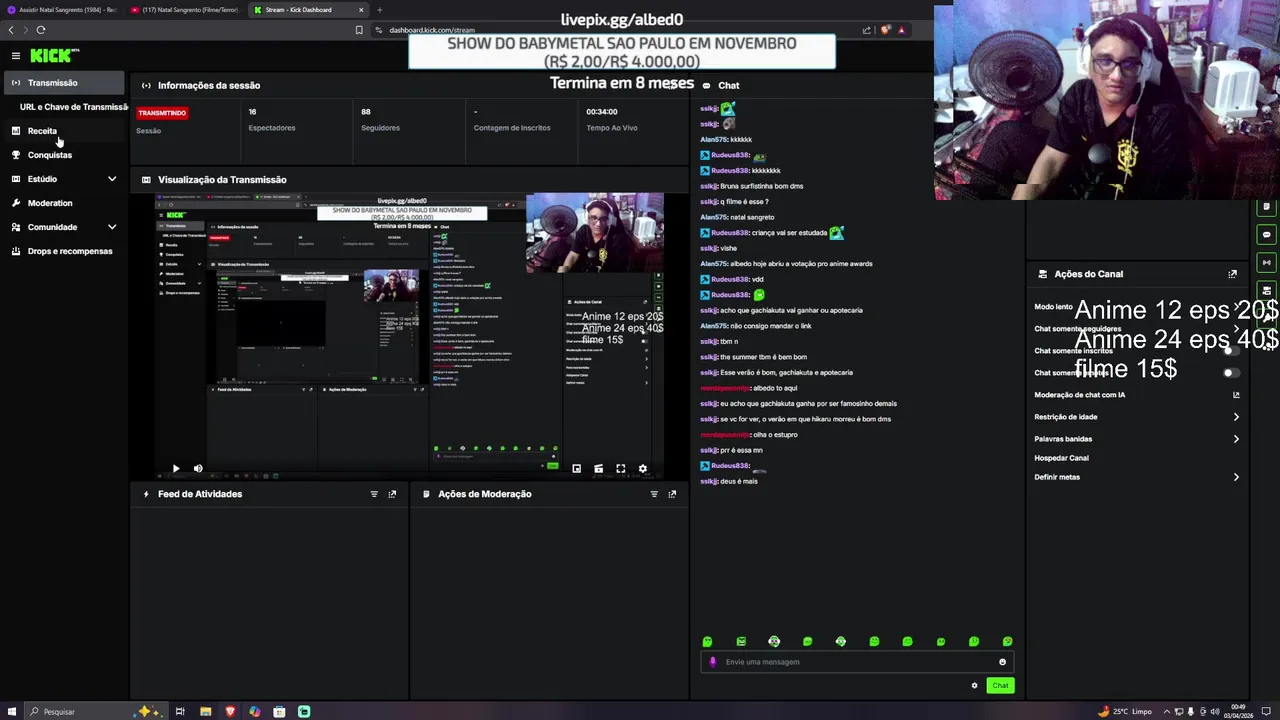Click the Tempo Ao Vivo value 00:34:00

coord(602,112)
